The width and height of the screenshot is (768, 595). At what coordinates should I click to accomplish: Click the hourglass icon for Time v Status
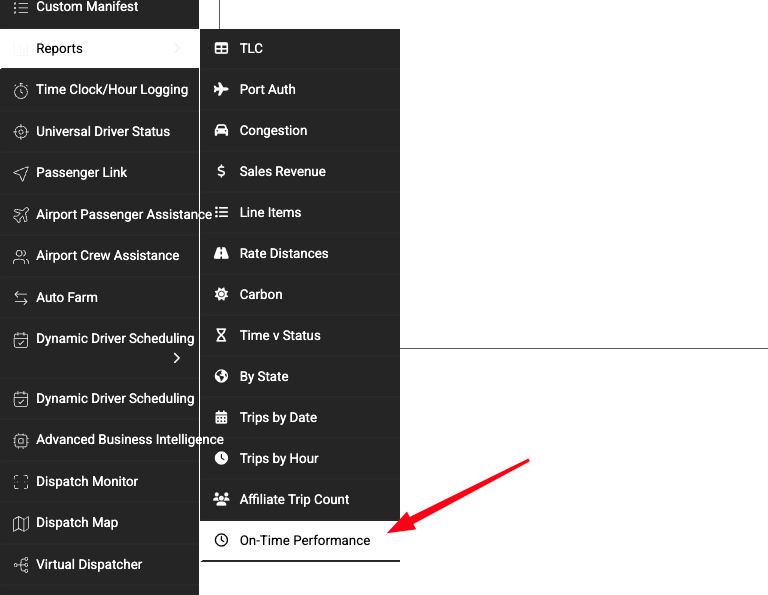point(221,335)
